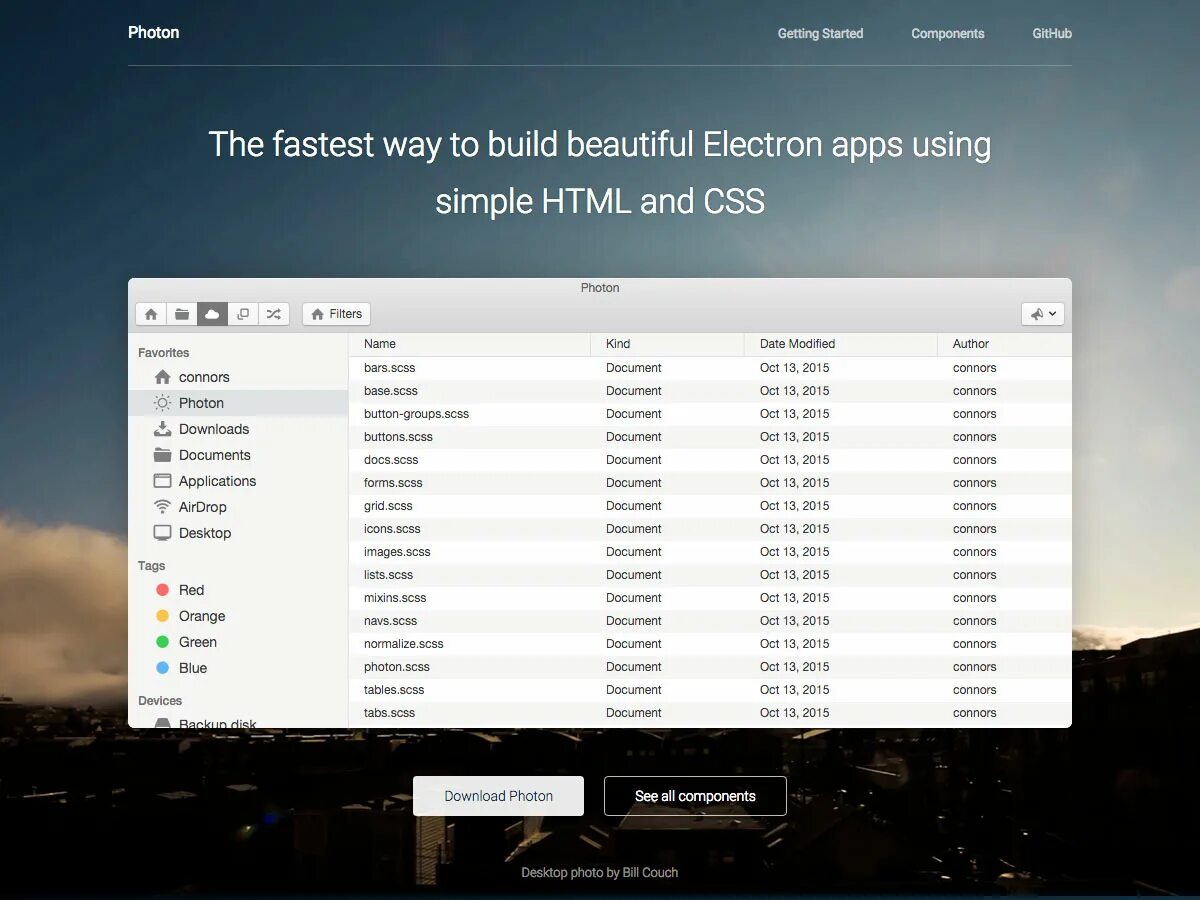
Task: Select mixins.scss in the file list
Action: click(x=710, y=598)
